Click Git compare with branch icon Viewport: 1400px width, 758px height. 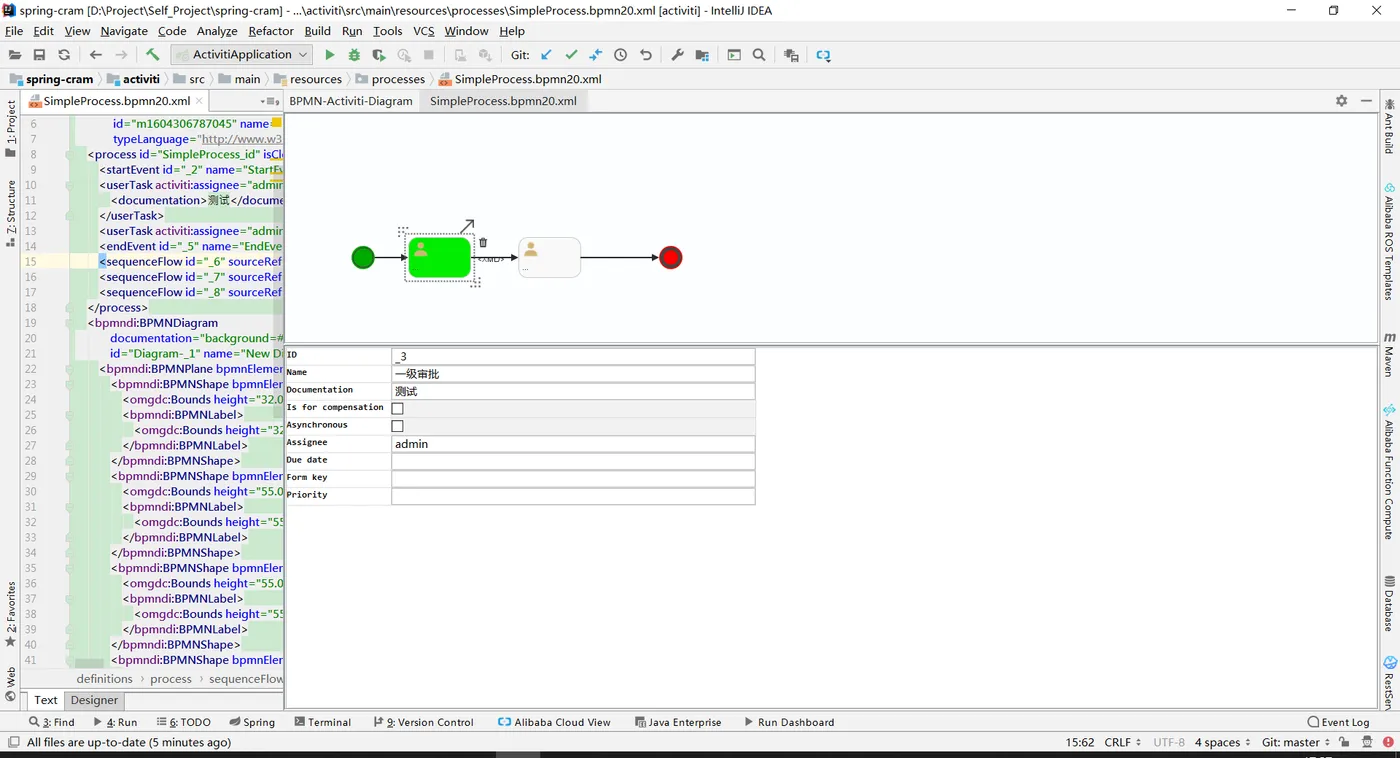[596, 55]
